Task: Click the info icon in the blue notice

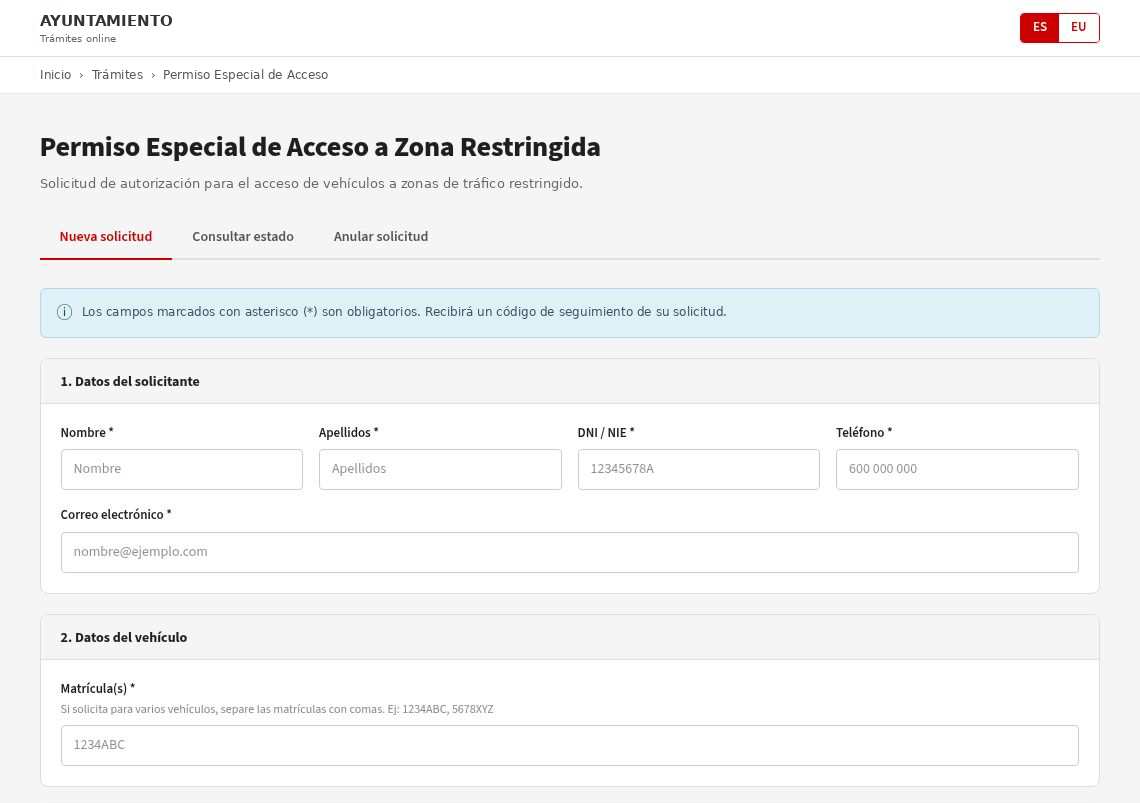Action: pyautogui.click(x=65, y=312)
